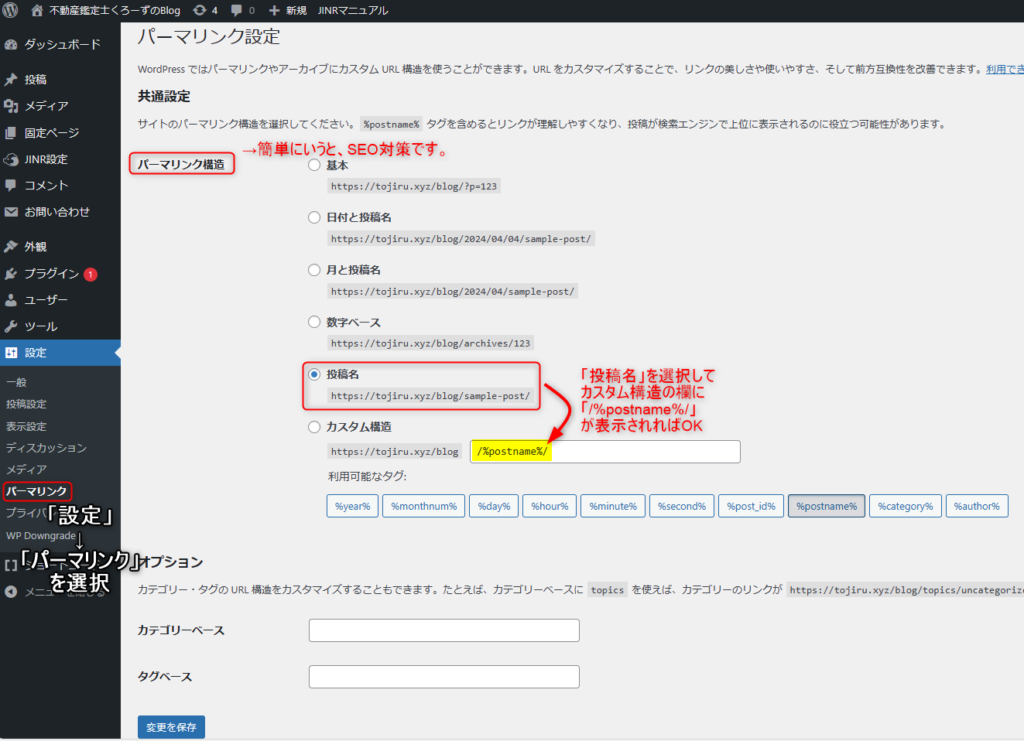1024x741 pixels.
Task: Click the home icon beside site name
Action: click(37, 10)
